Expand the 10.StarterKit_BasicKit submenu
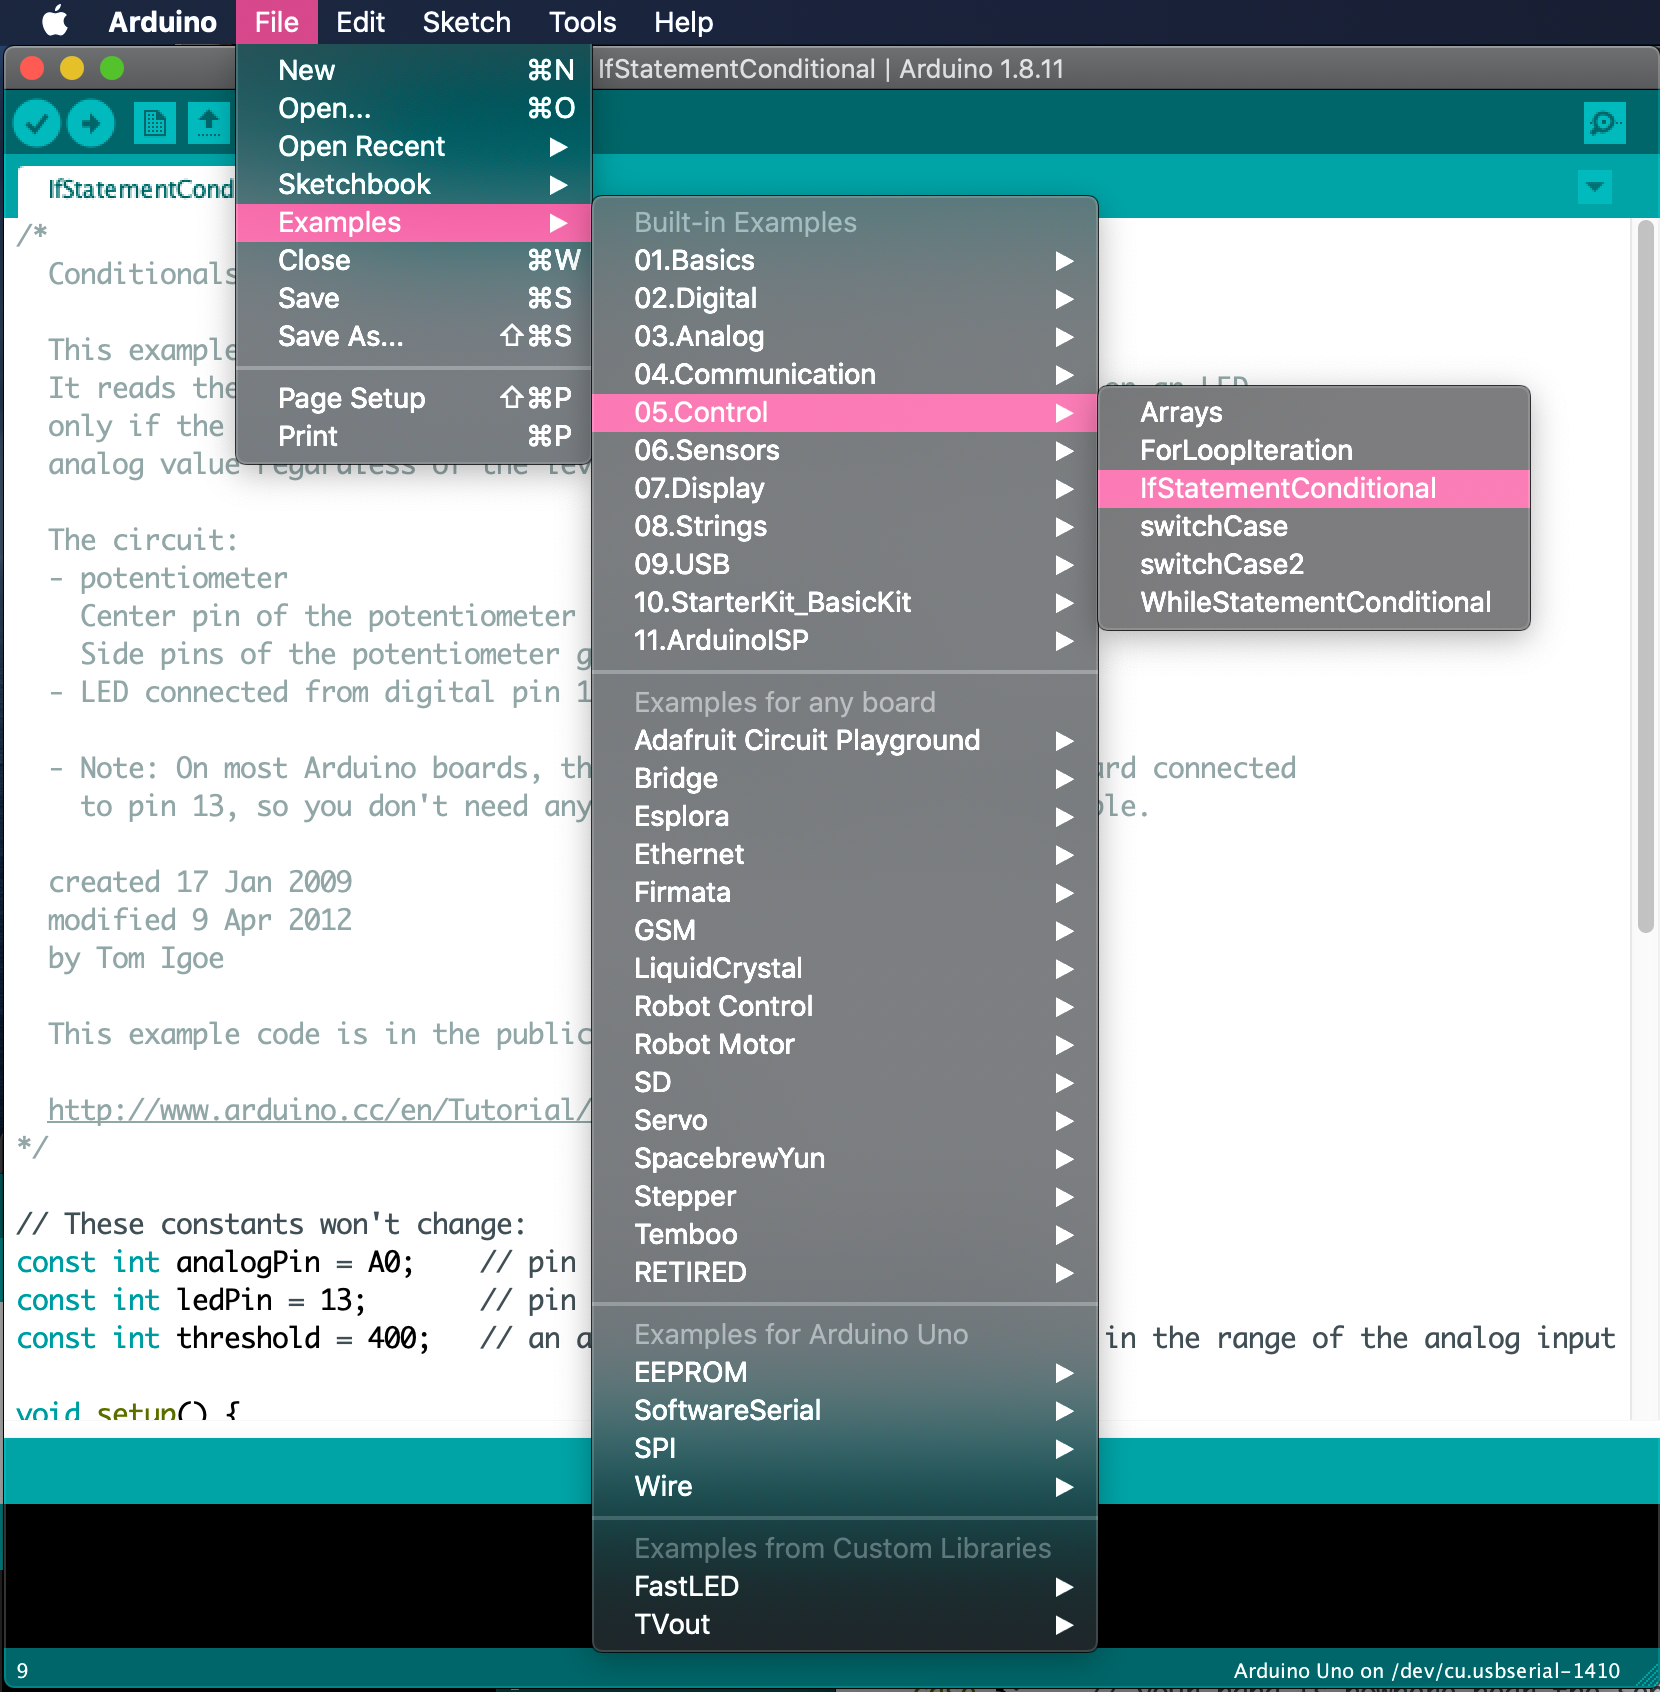Image resolution: width=1660 pixels, height=1692 pixels. tap(845, 602)
